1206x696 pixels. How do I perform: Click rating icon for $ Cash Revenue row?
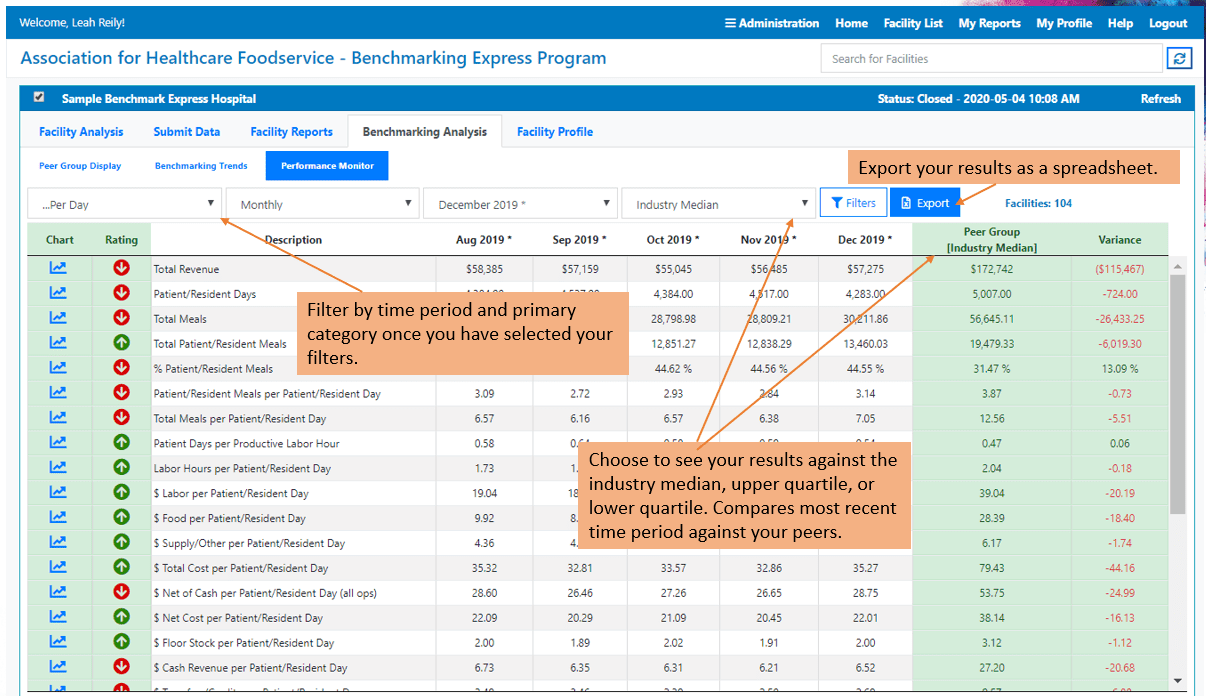[x=122, y=667]
